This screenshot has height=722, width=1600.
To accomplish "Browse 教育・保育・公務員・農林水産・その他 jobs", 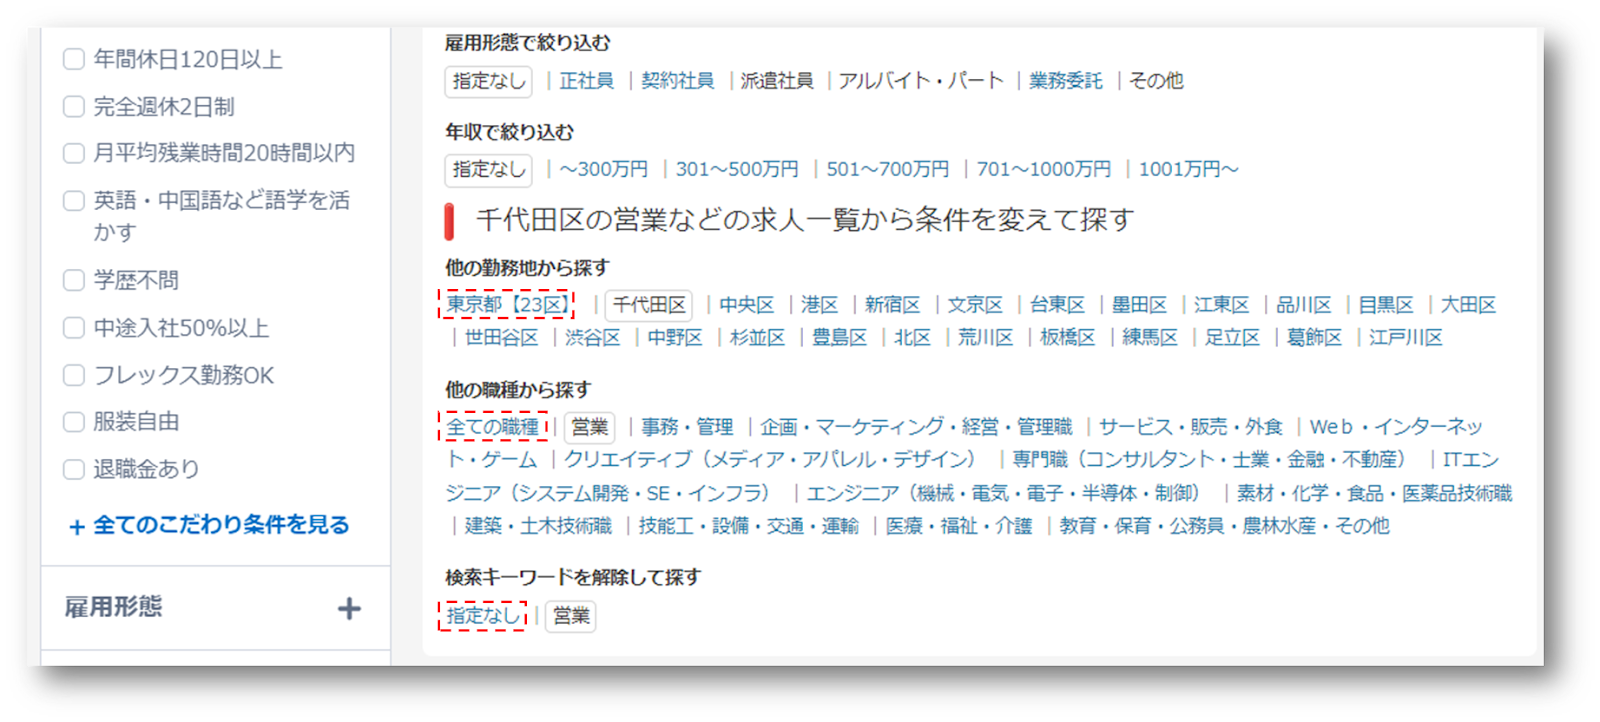I will coord(1224,526).
